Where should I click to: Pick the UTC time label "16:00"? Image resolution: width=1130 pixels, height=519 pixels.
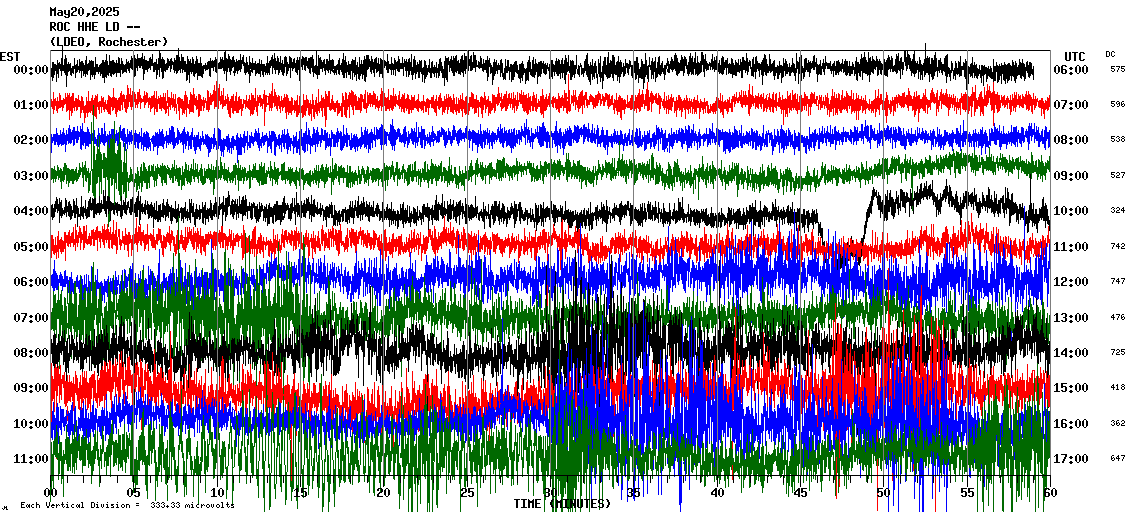click(x=1071, y=424)
